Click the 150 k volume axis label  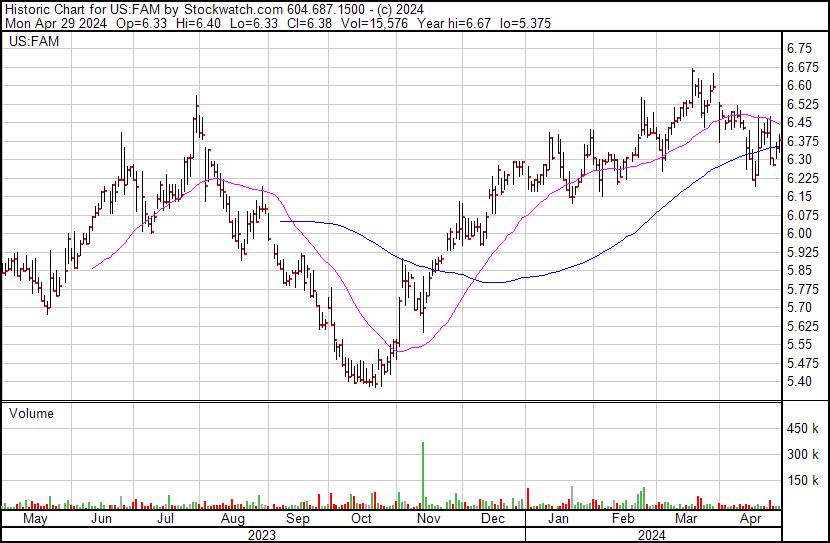coord(800,481)
